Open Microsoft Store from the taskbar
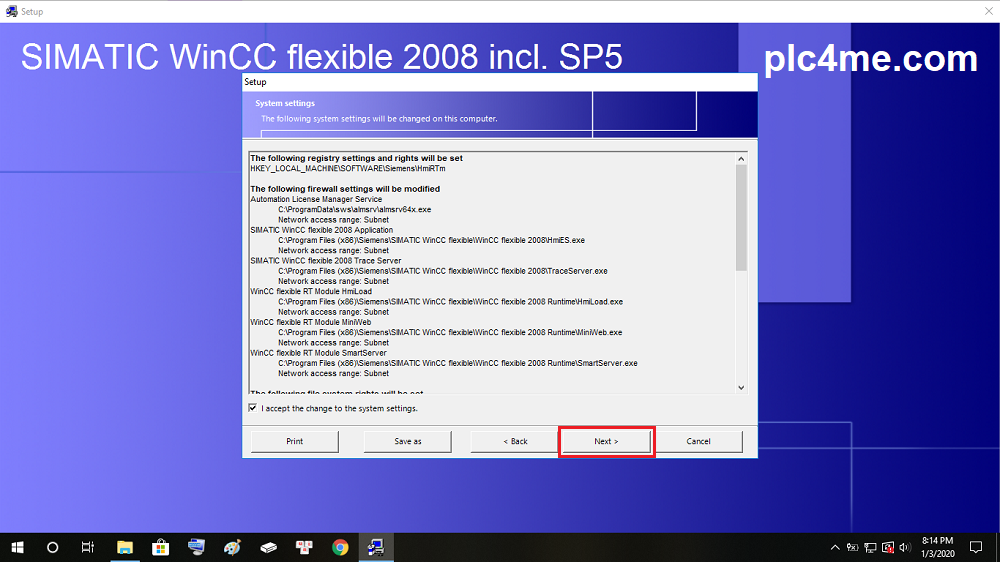Viewport: 1000px width, 562px height. click(160, 547)
